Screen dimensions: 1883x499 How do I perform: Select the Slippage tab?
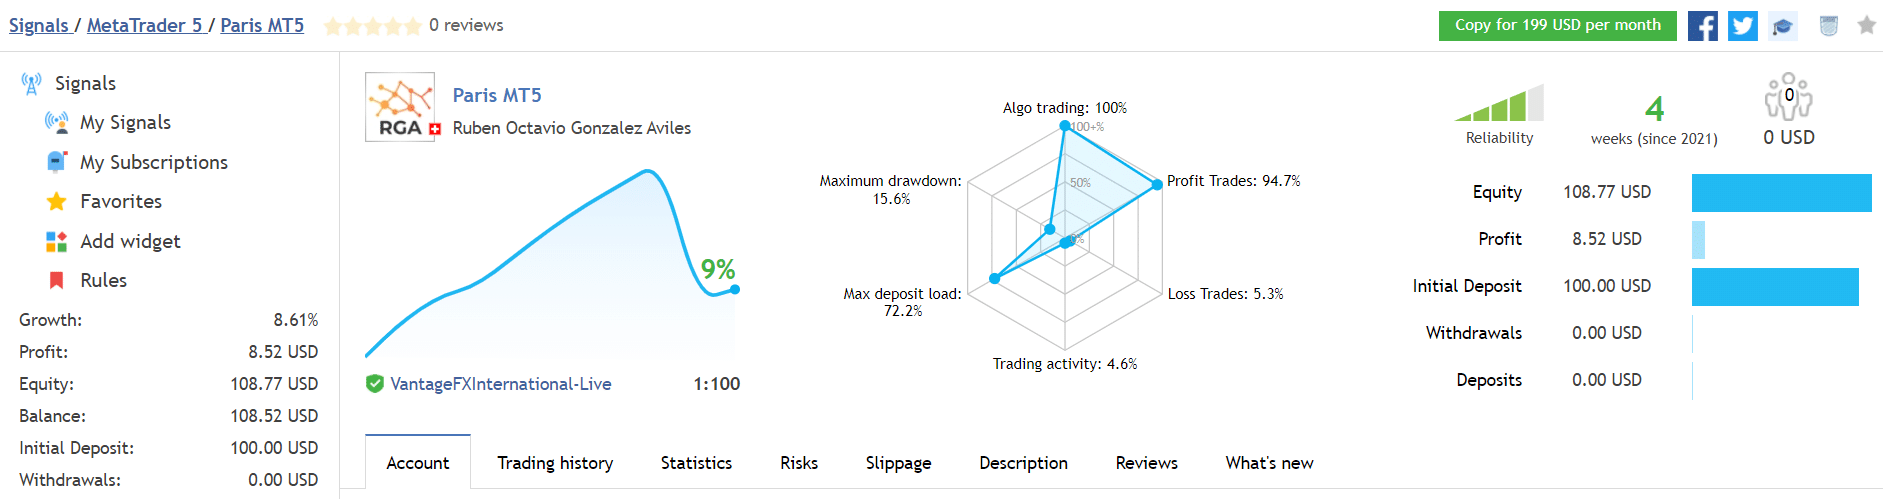click(x=898, y=463)
